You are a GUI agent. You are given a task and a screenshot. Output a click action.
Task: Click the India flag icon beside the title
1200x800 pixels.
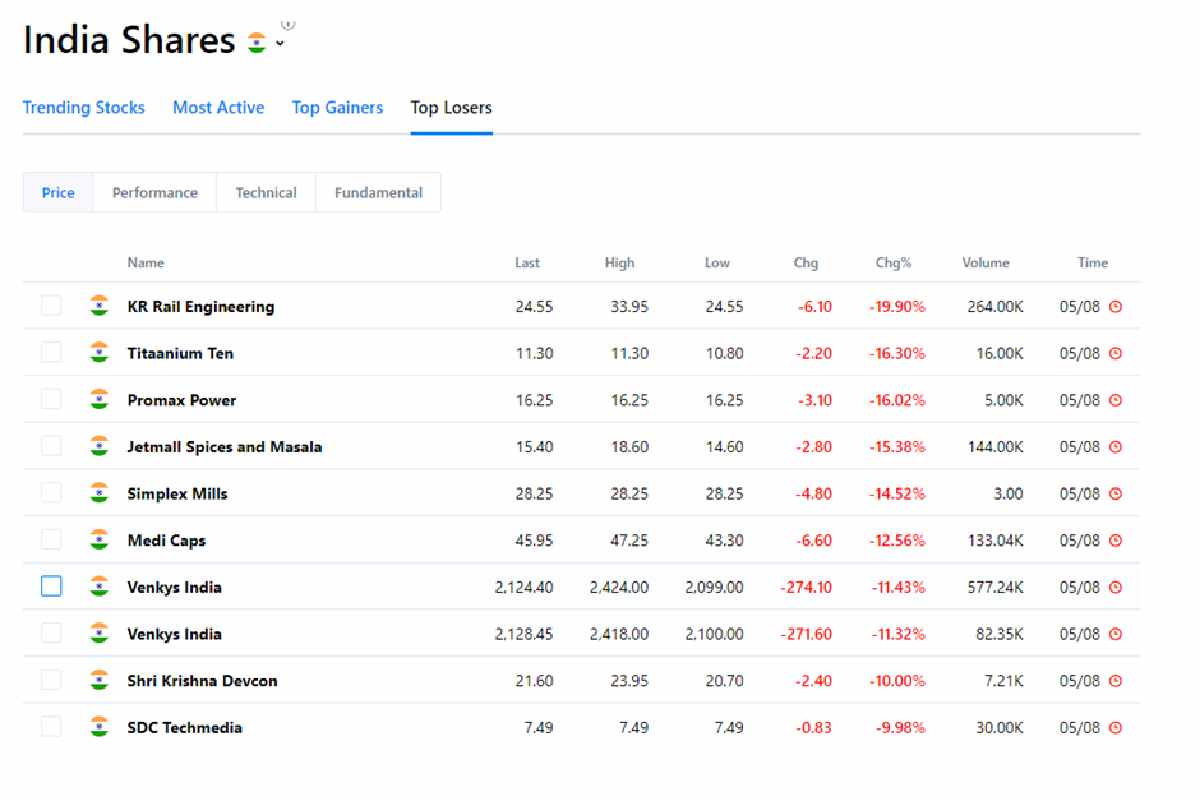pos(257,43)
